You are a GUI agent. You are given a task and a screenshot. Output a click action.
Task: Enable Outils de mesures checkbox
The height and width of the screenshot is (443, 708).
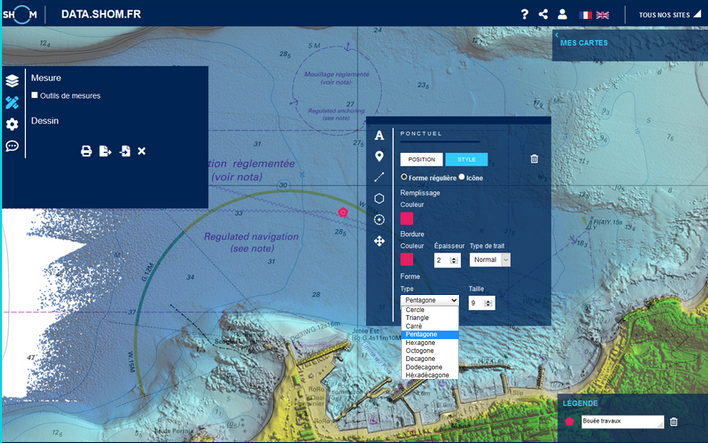(35, 95)
